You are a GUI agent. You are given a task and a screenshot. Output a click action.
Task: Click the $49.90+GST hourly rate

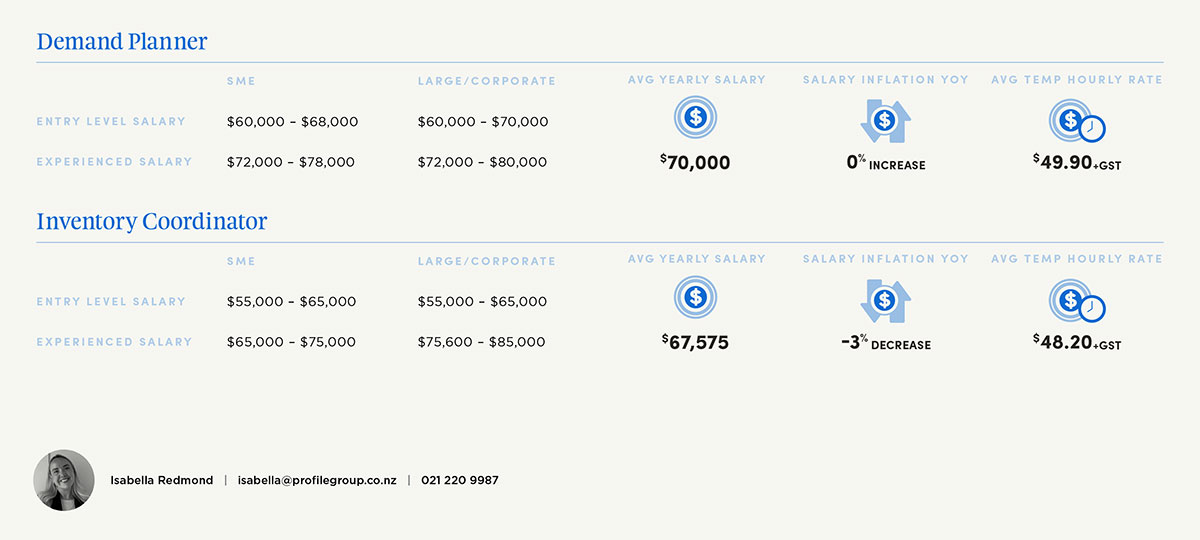tap(1077, 163)
